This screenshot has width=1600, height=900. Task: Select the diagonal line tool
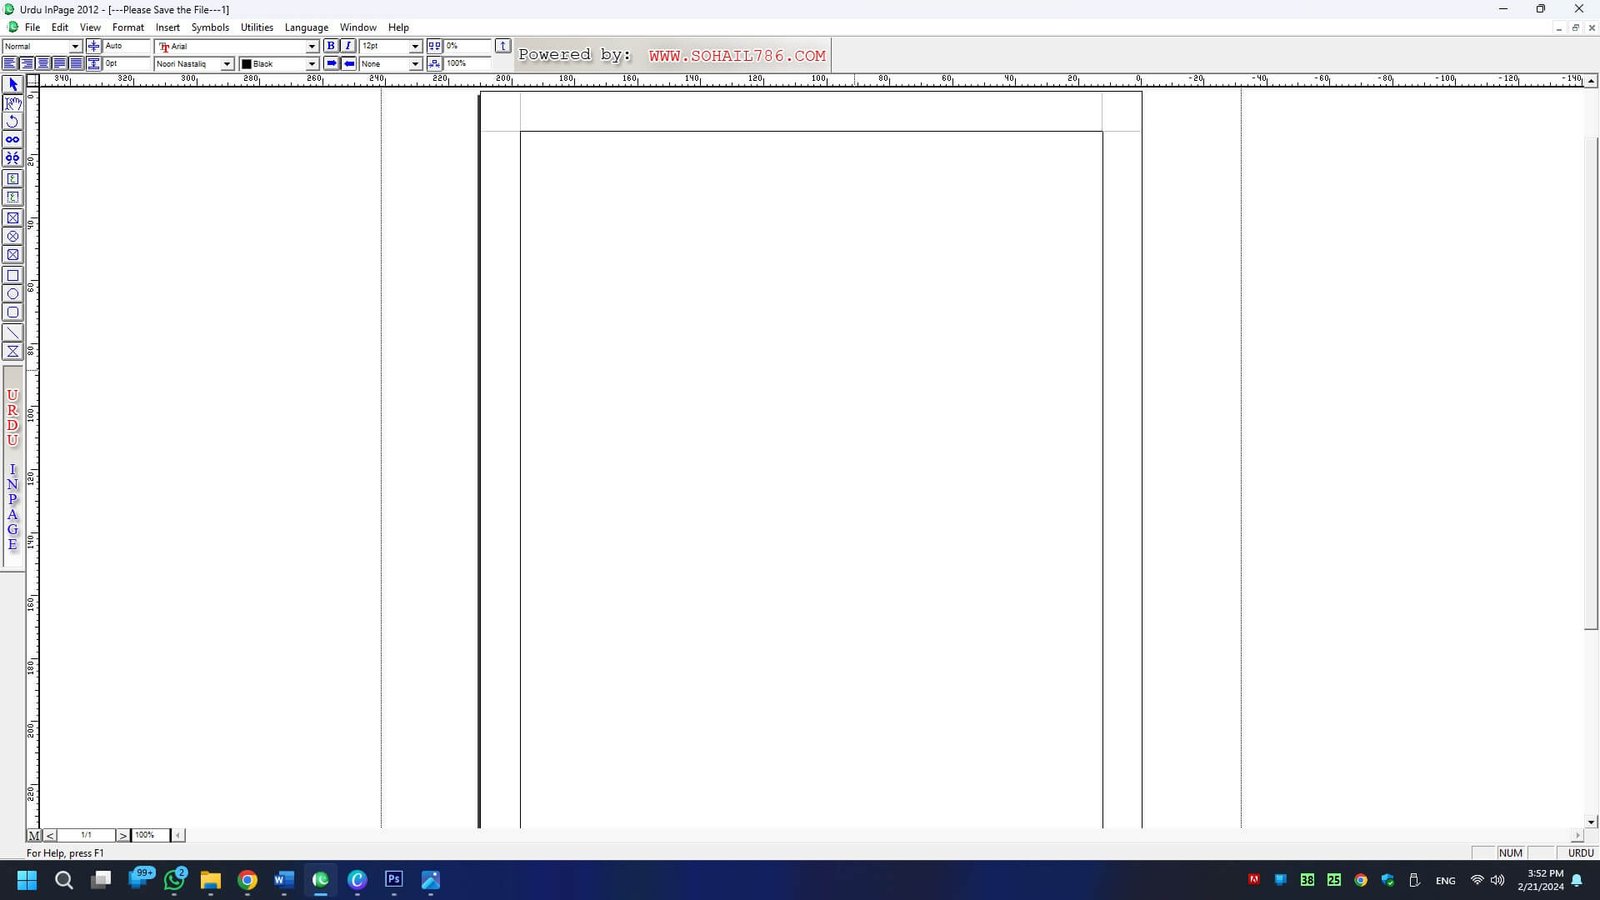(13, 332)
